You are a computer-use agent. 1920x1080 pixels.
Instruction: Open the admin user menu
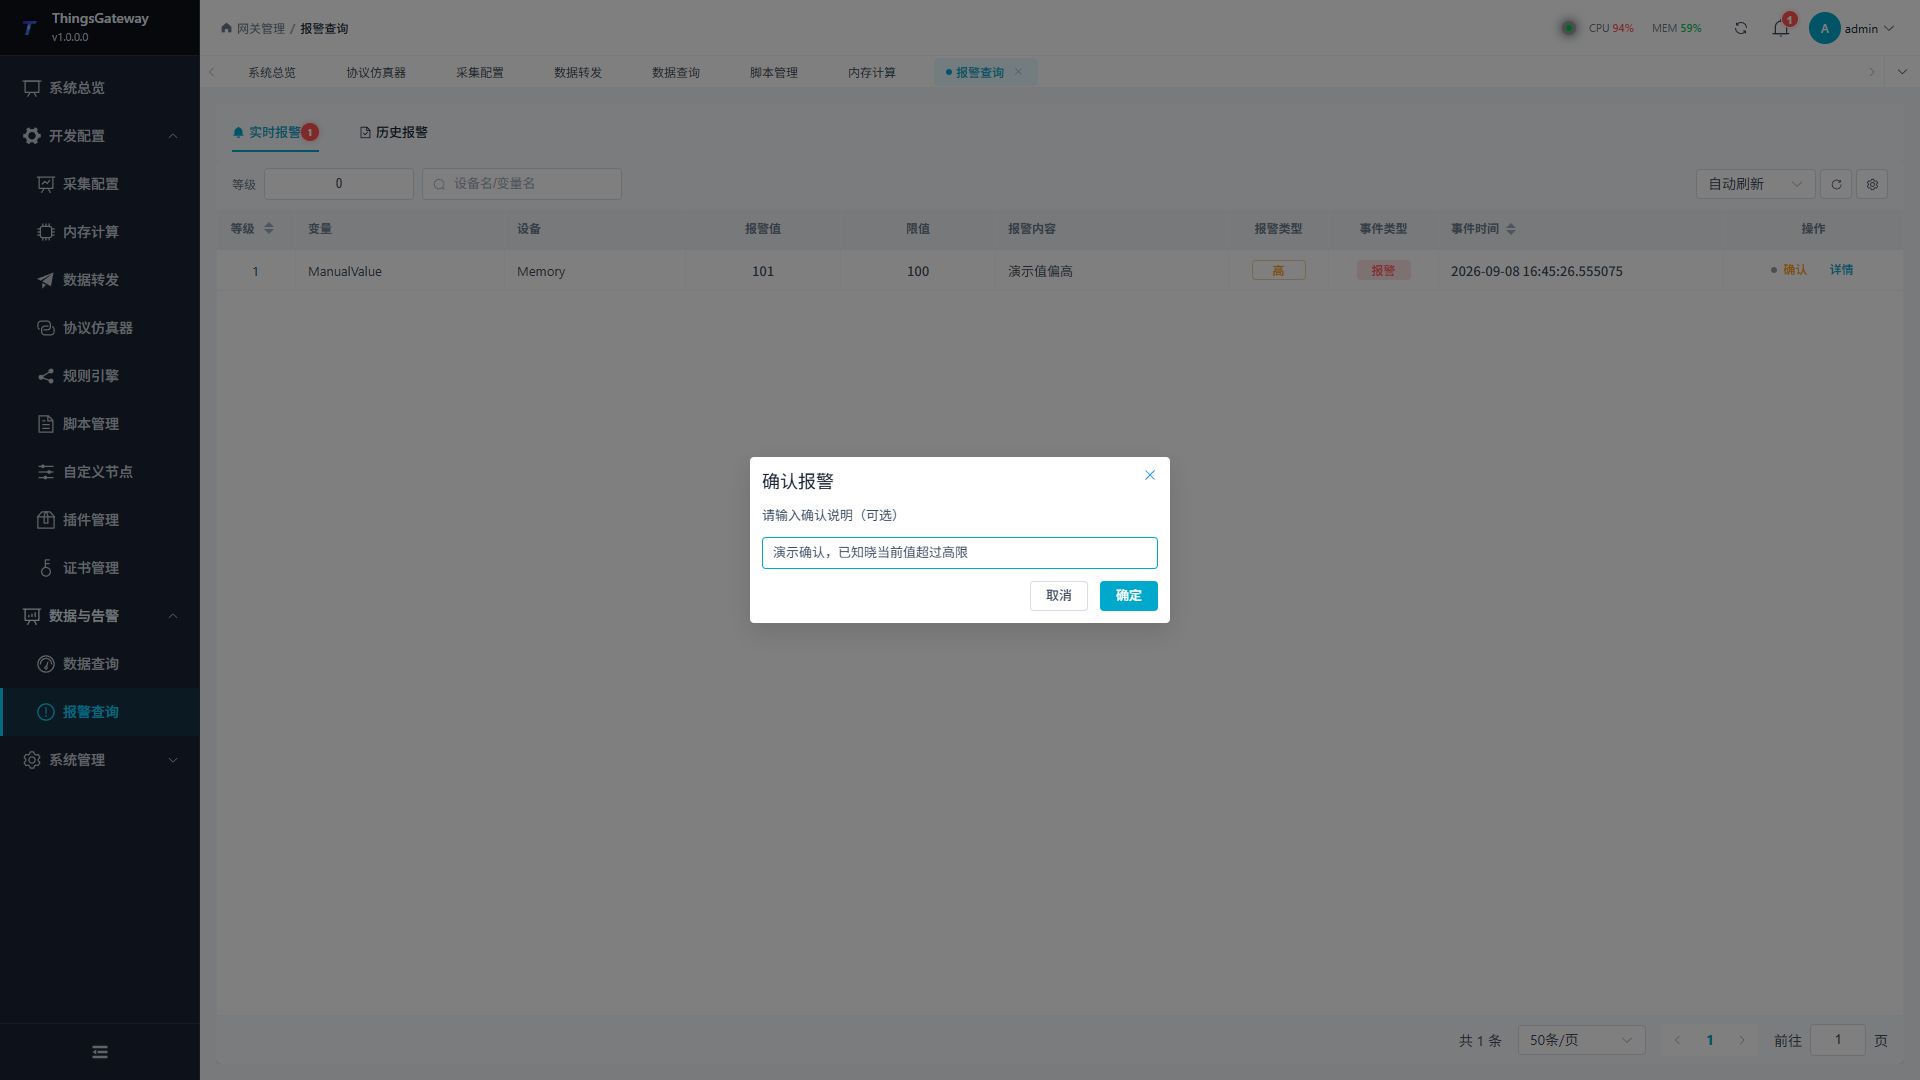pos(1852,28)
